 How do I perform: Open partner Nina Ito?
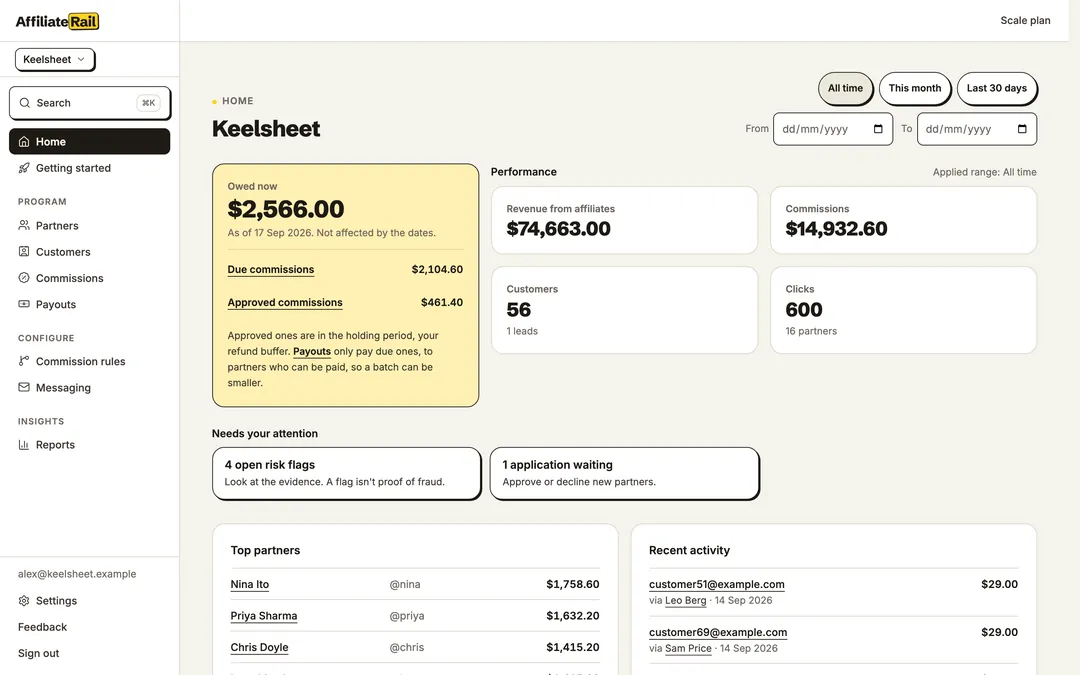[249, 584]
